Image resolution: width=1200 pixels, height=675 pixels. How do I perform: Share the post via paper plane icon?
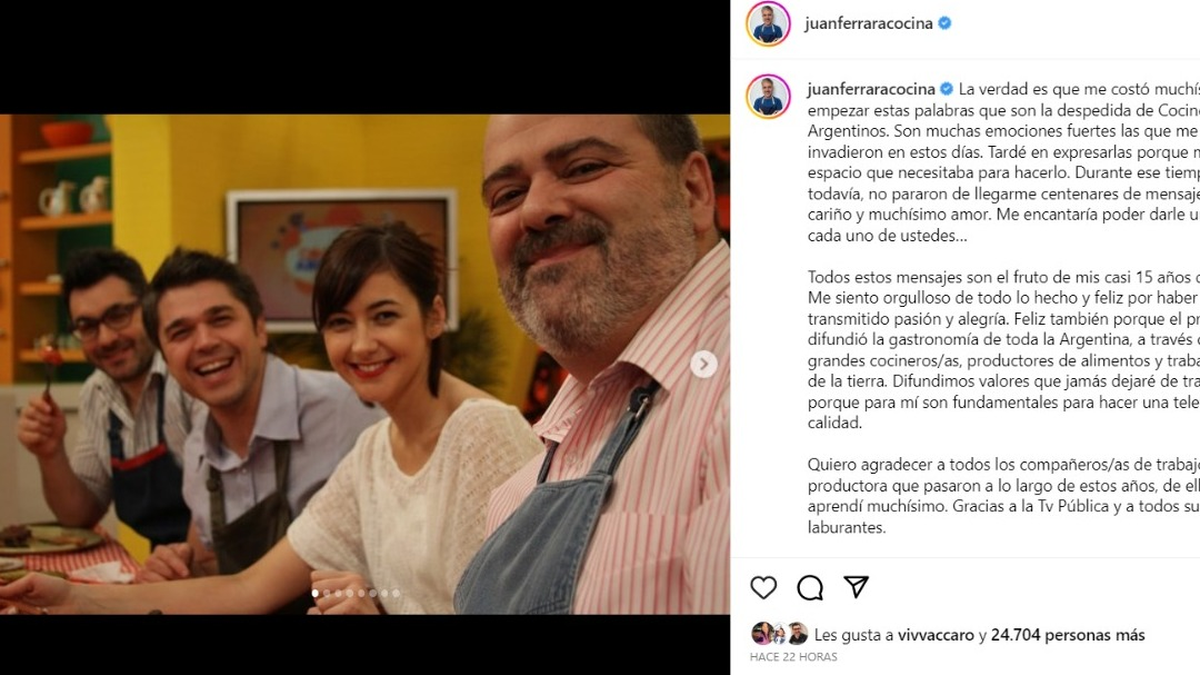click(856, 587)
